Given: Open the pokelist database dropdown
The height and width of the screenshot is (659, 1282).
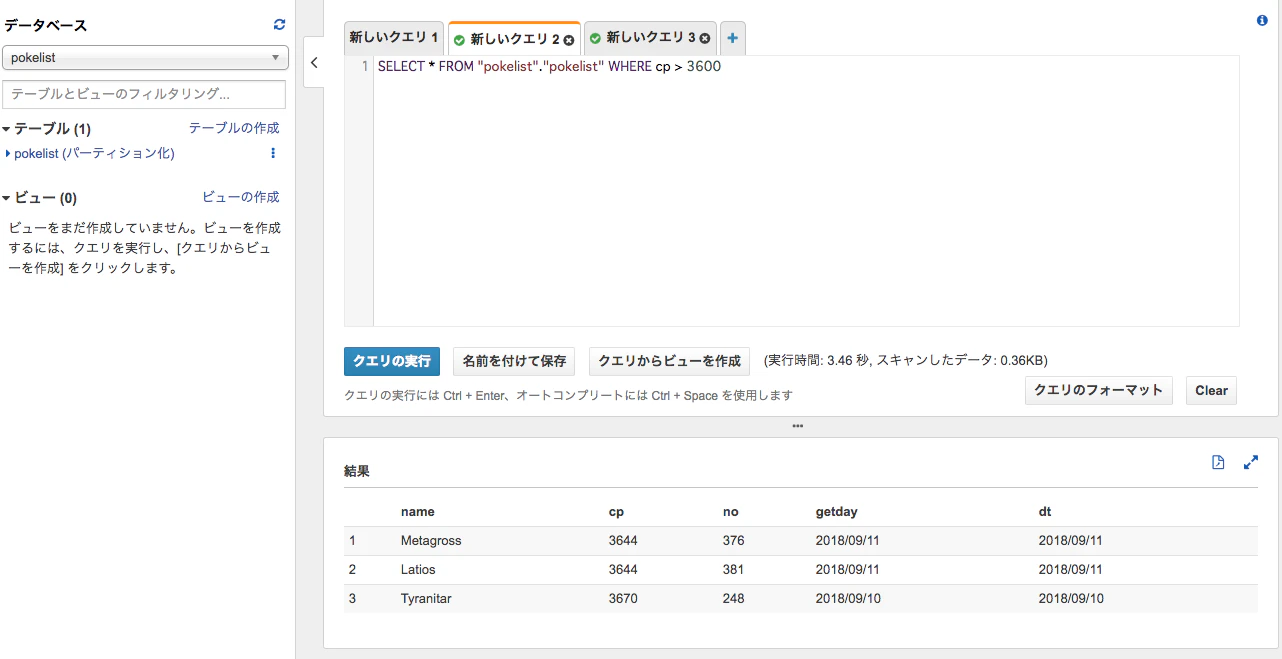Looking at the screenshot, I should [146, 58].
